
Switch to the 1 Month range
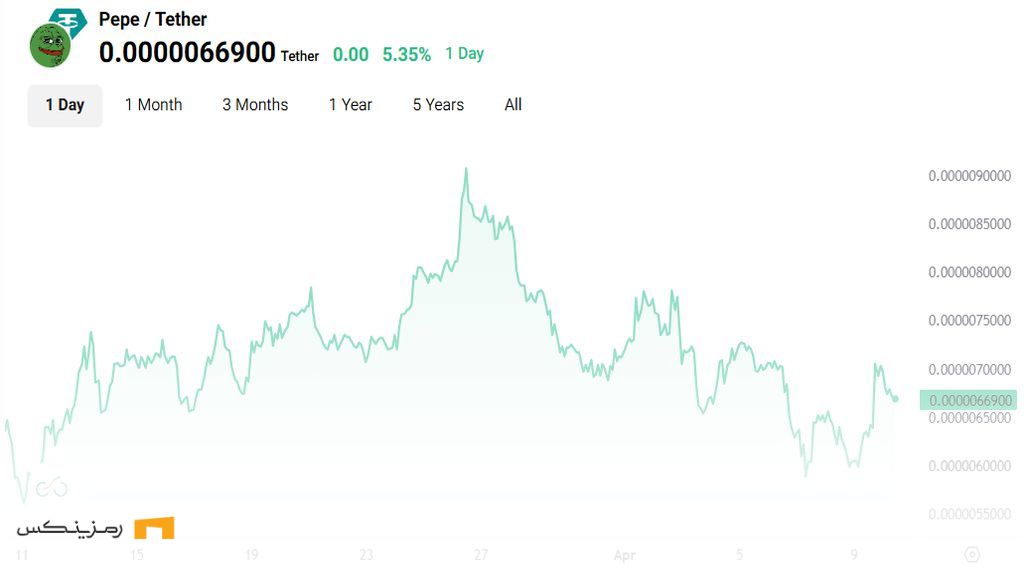153,105
